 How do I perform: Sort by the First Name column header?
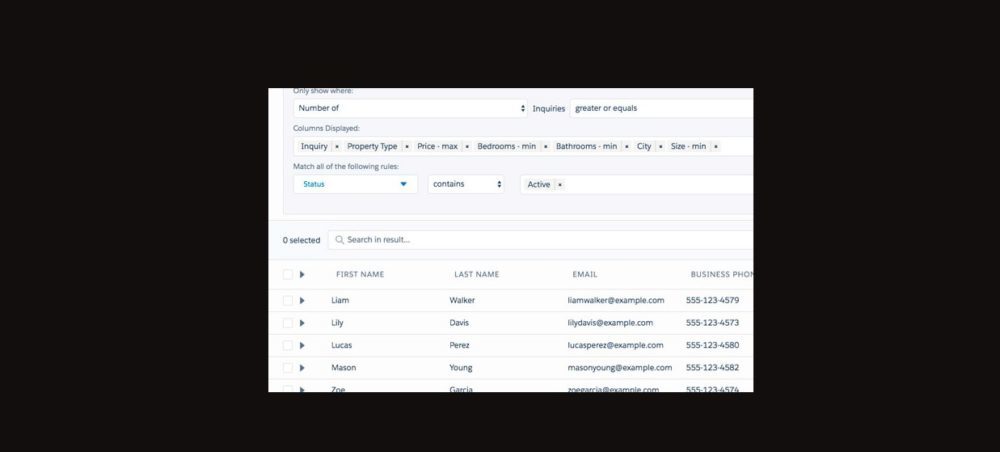pos(360,274)
